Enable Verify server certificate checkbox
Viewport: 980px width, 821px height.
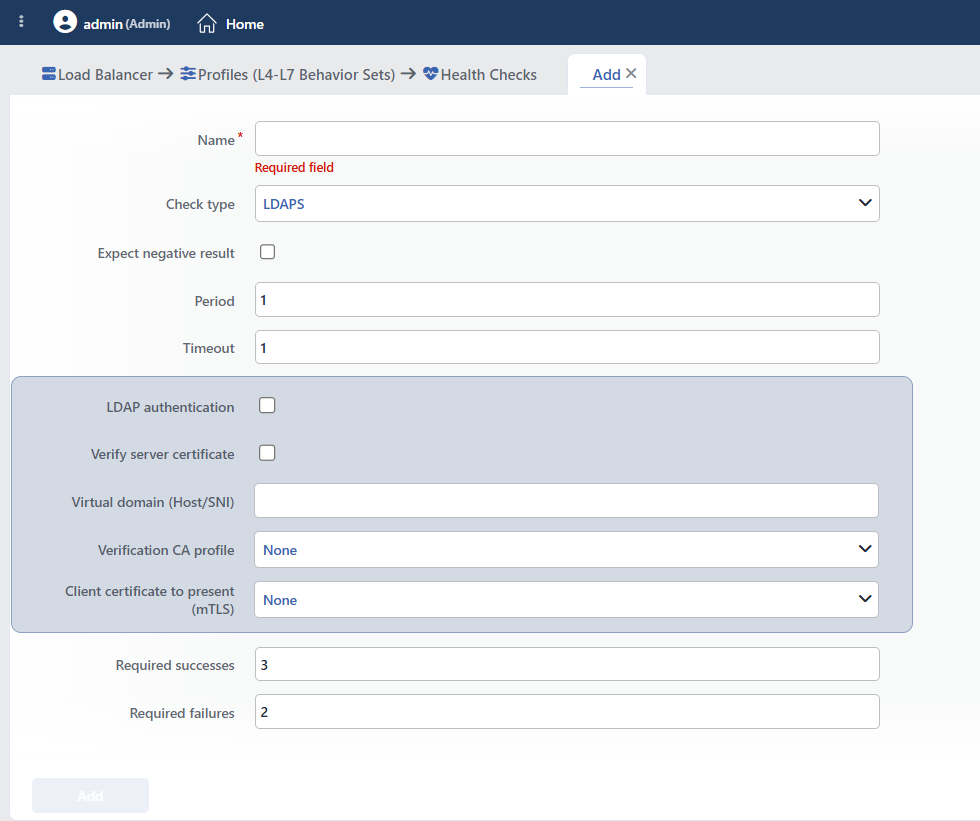[x=268, y=453]
